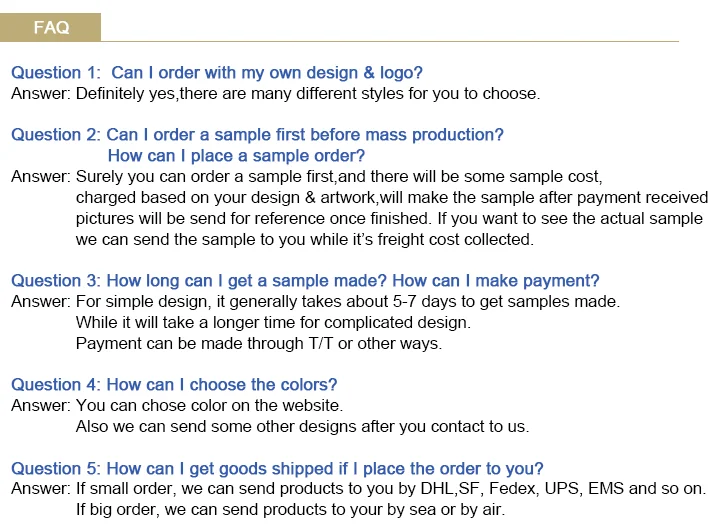Screen dimensions: 723x531
Task: Click the FAQ header tab
Action: tap(51, 27)
